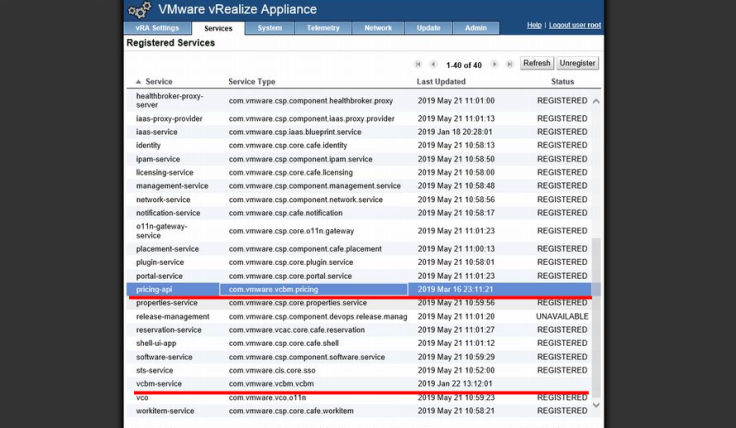Click the date 2019 Mar 16 23:11:21

[455, 290]
